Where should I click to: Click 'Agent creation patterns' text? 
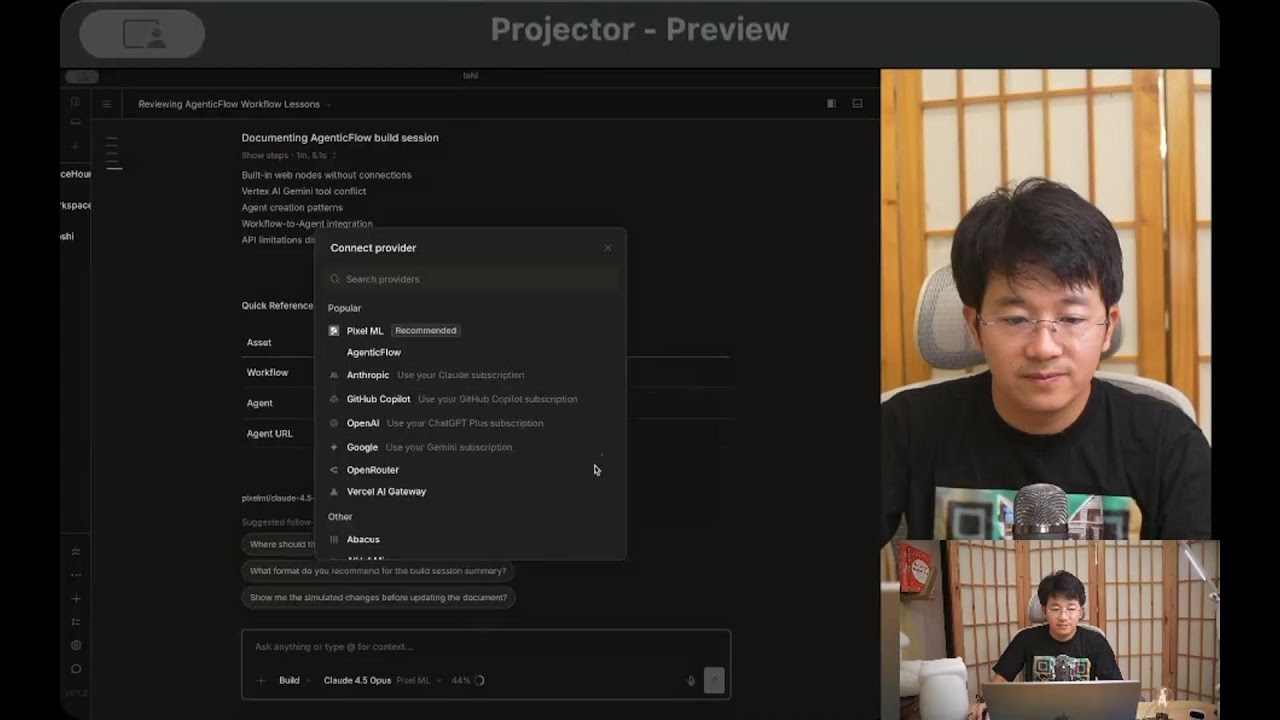(x=292, y=207)
